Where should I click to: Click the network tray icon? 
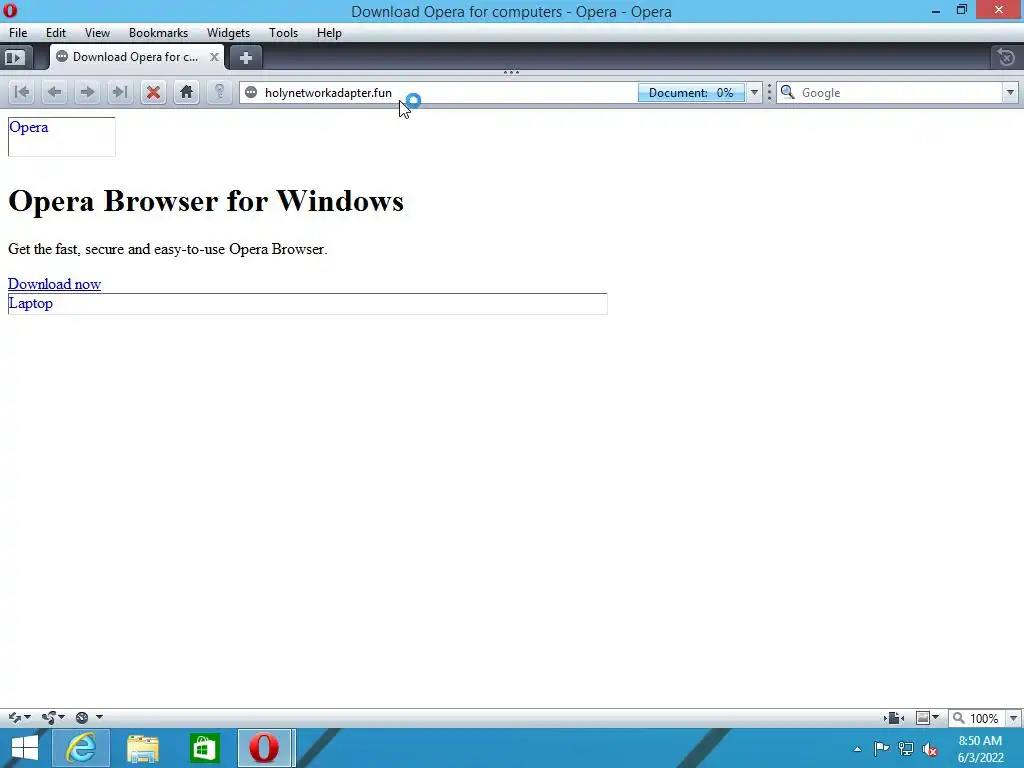pyautogui.click(x=906, y=749)
